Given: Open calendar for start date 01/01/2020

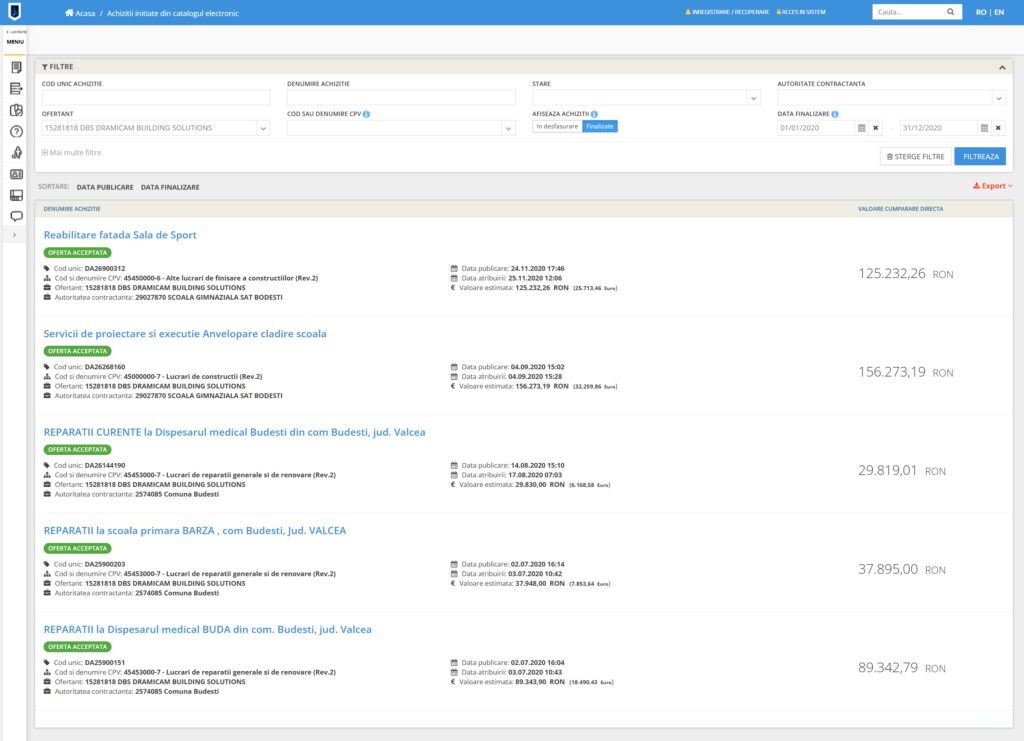Looking at the screenshot, I should [x=862, y=128].
